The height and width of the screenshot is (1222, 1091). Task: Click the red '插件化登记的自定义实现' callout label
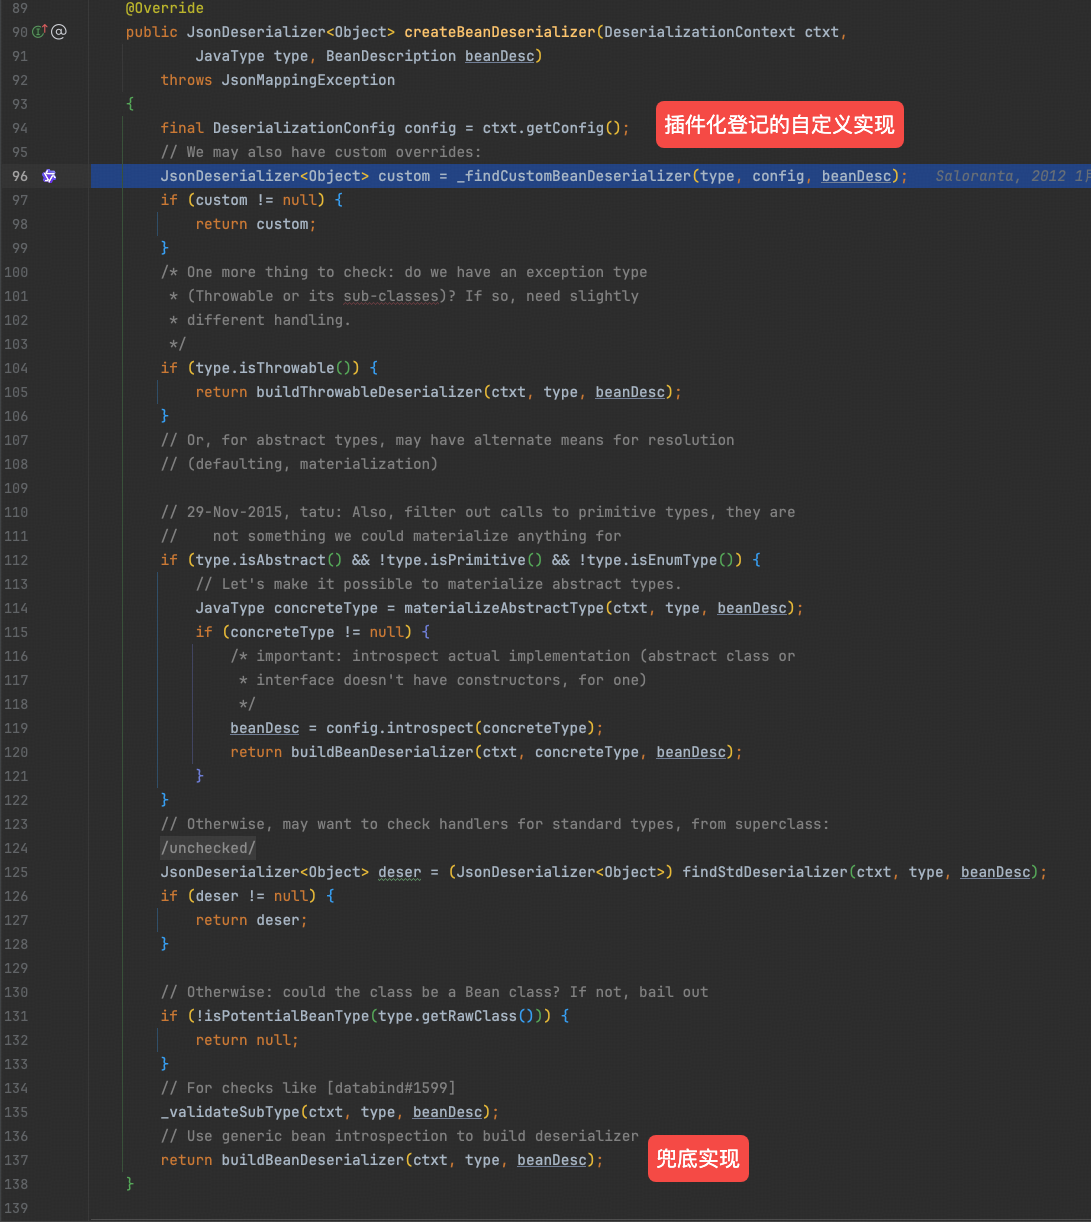[779, 126]
